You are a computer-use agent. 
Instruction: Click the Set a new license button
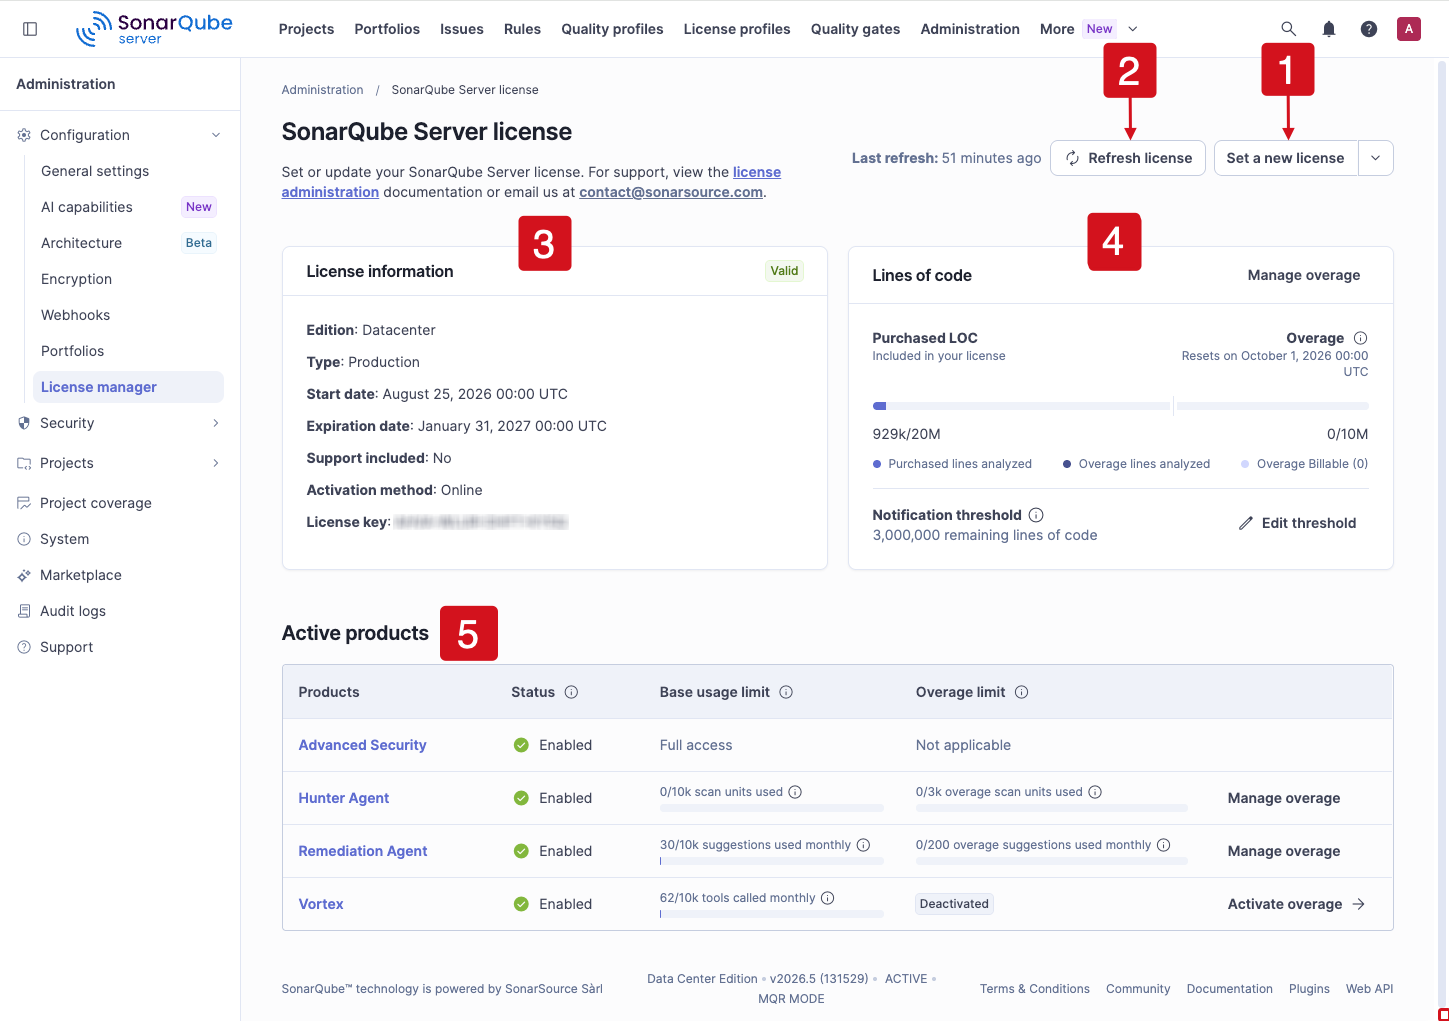coord(1286,158)
